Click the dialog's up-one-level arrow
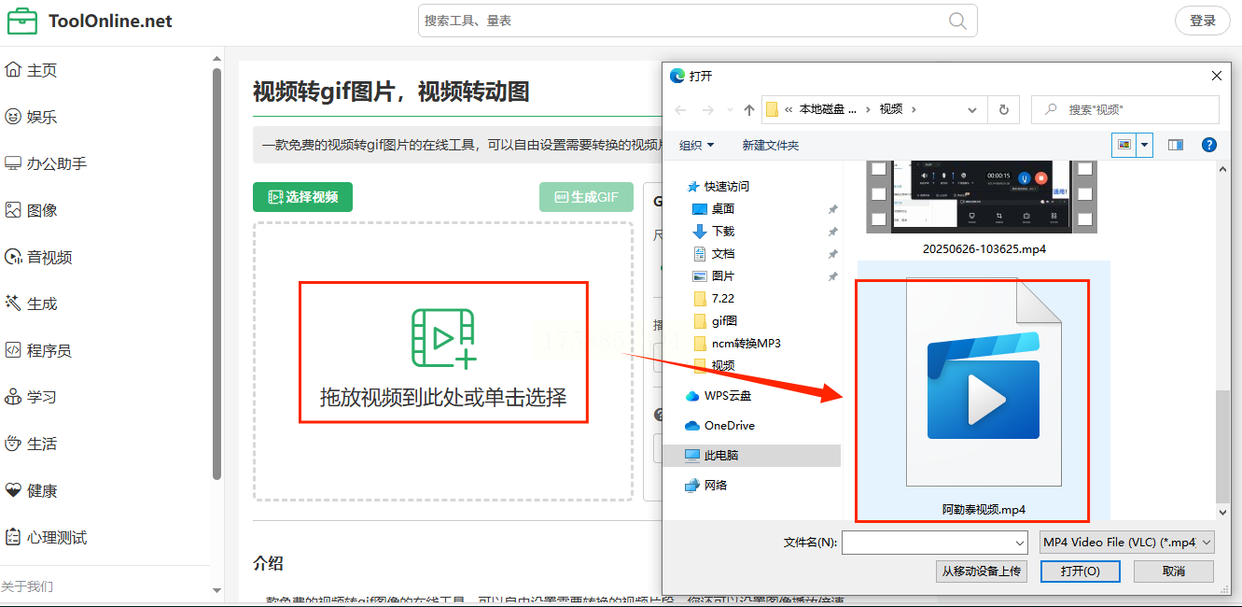 749,109
